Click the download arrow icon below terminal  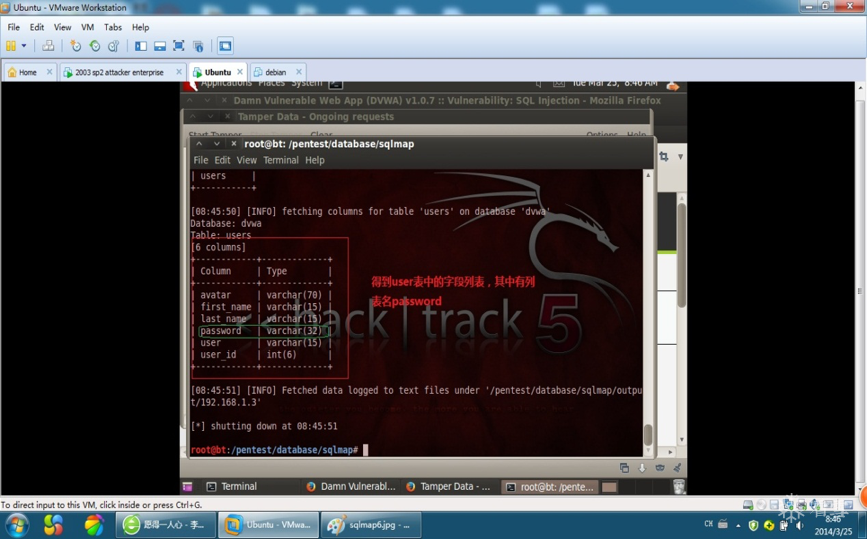pos(642,468)
